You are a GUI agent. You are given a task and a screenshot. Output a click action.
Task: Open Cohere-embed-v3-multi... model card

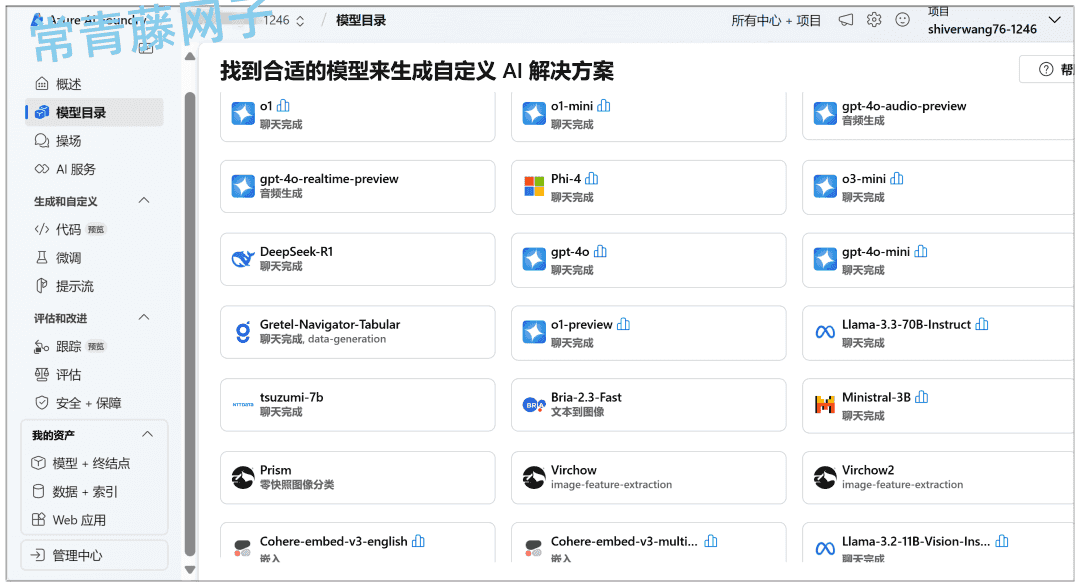click(x=648, y=544)
